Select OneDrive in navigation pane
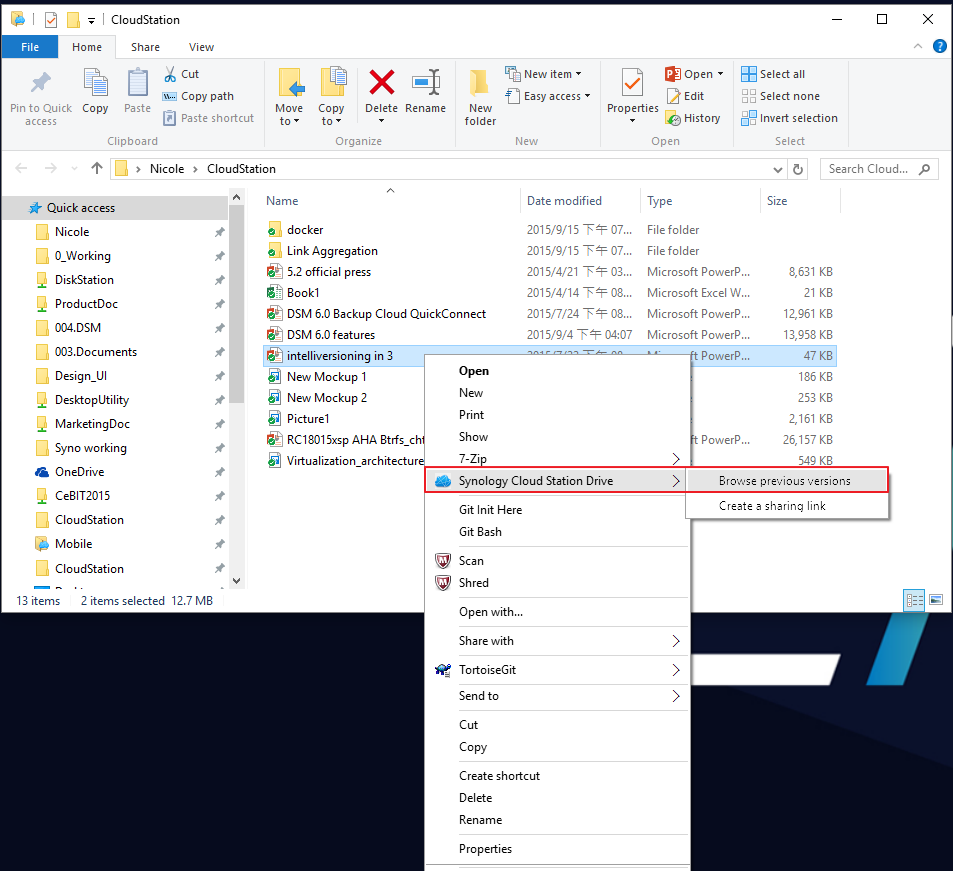The image size is (953, 871). 80,472
